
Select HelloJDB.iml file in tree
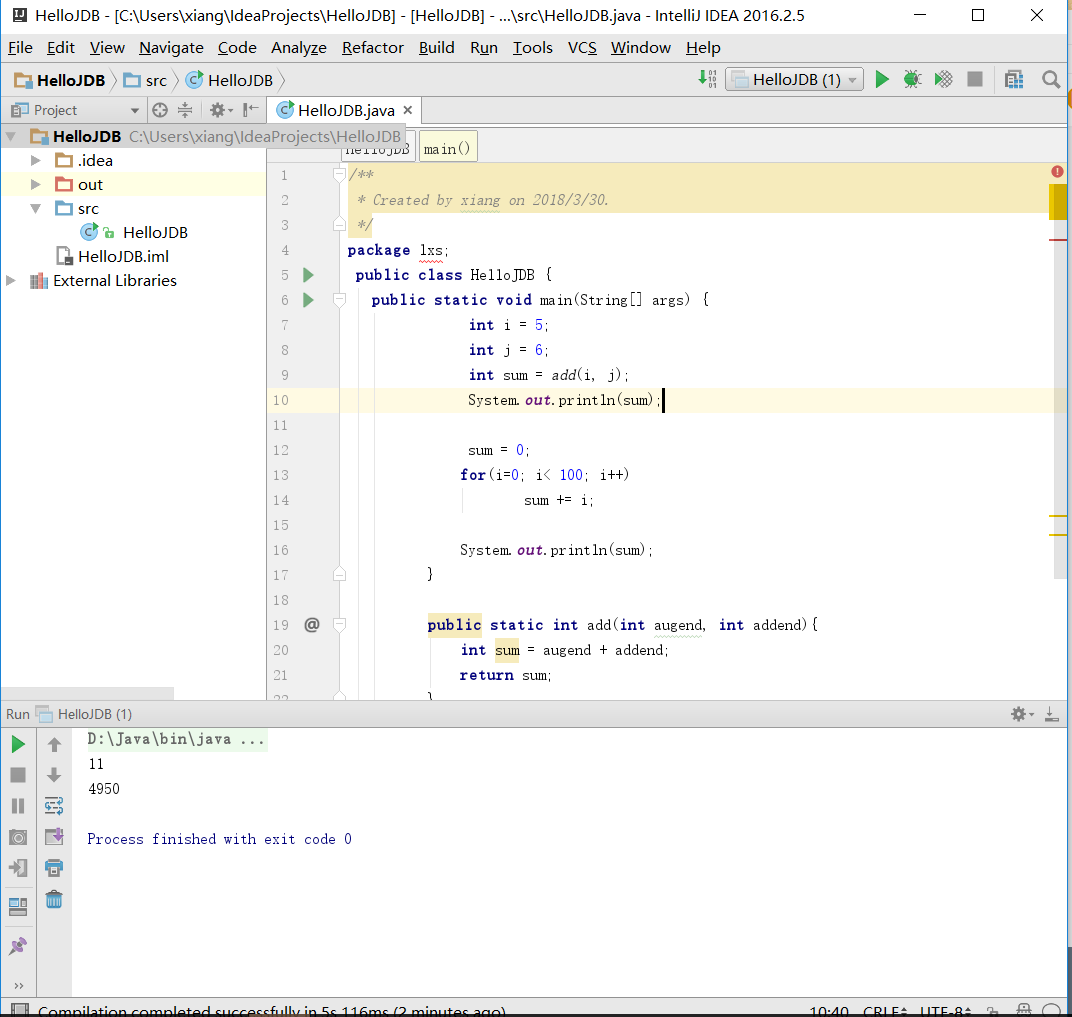[x=123, y=256]
